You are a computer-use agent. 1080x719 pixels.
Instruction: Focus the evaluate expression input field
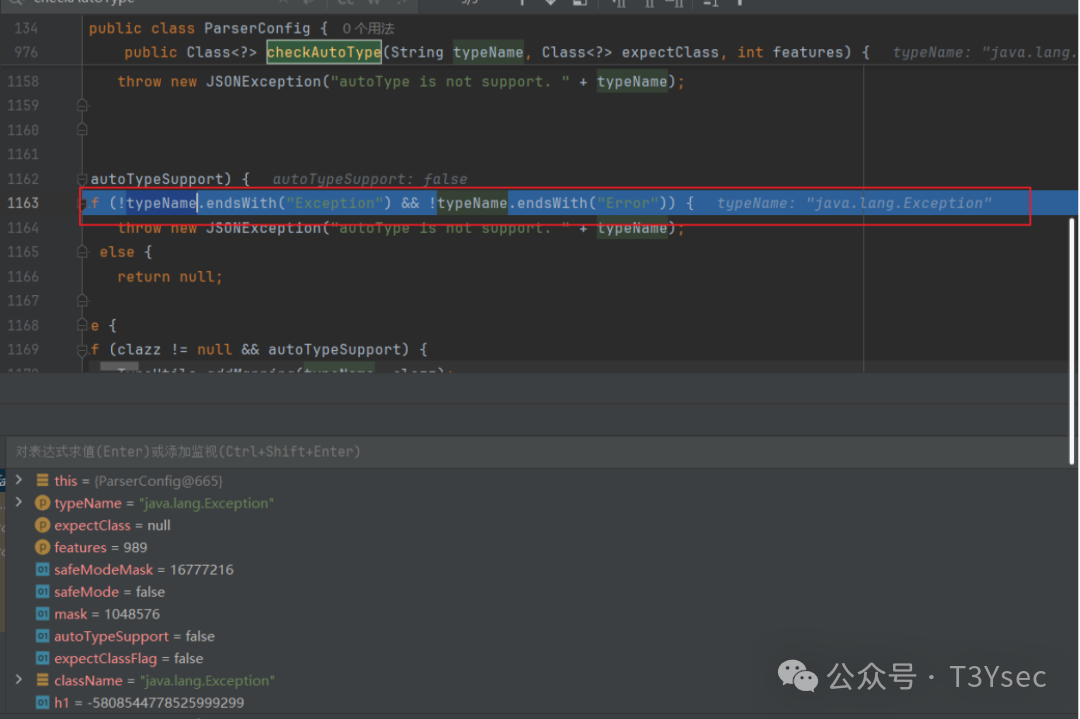click(500, 452)
